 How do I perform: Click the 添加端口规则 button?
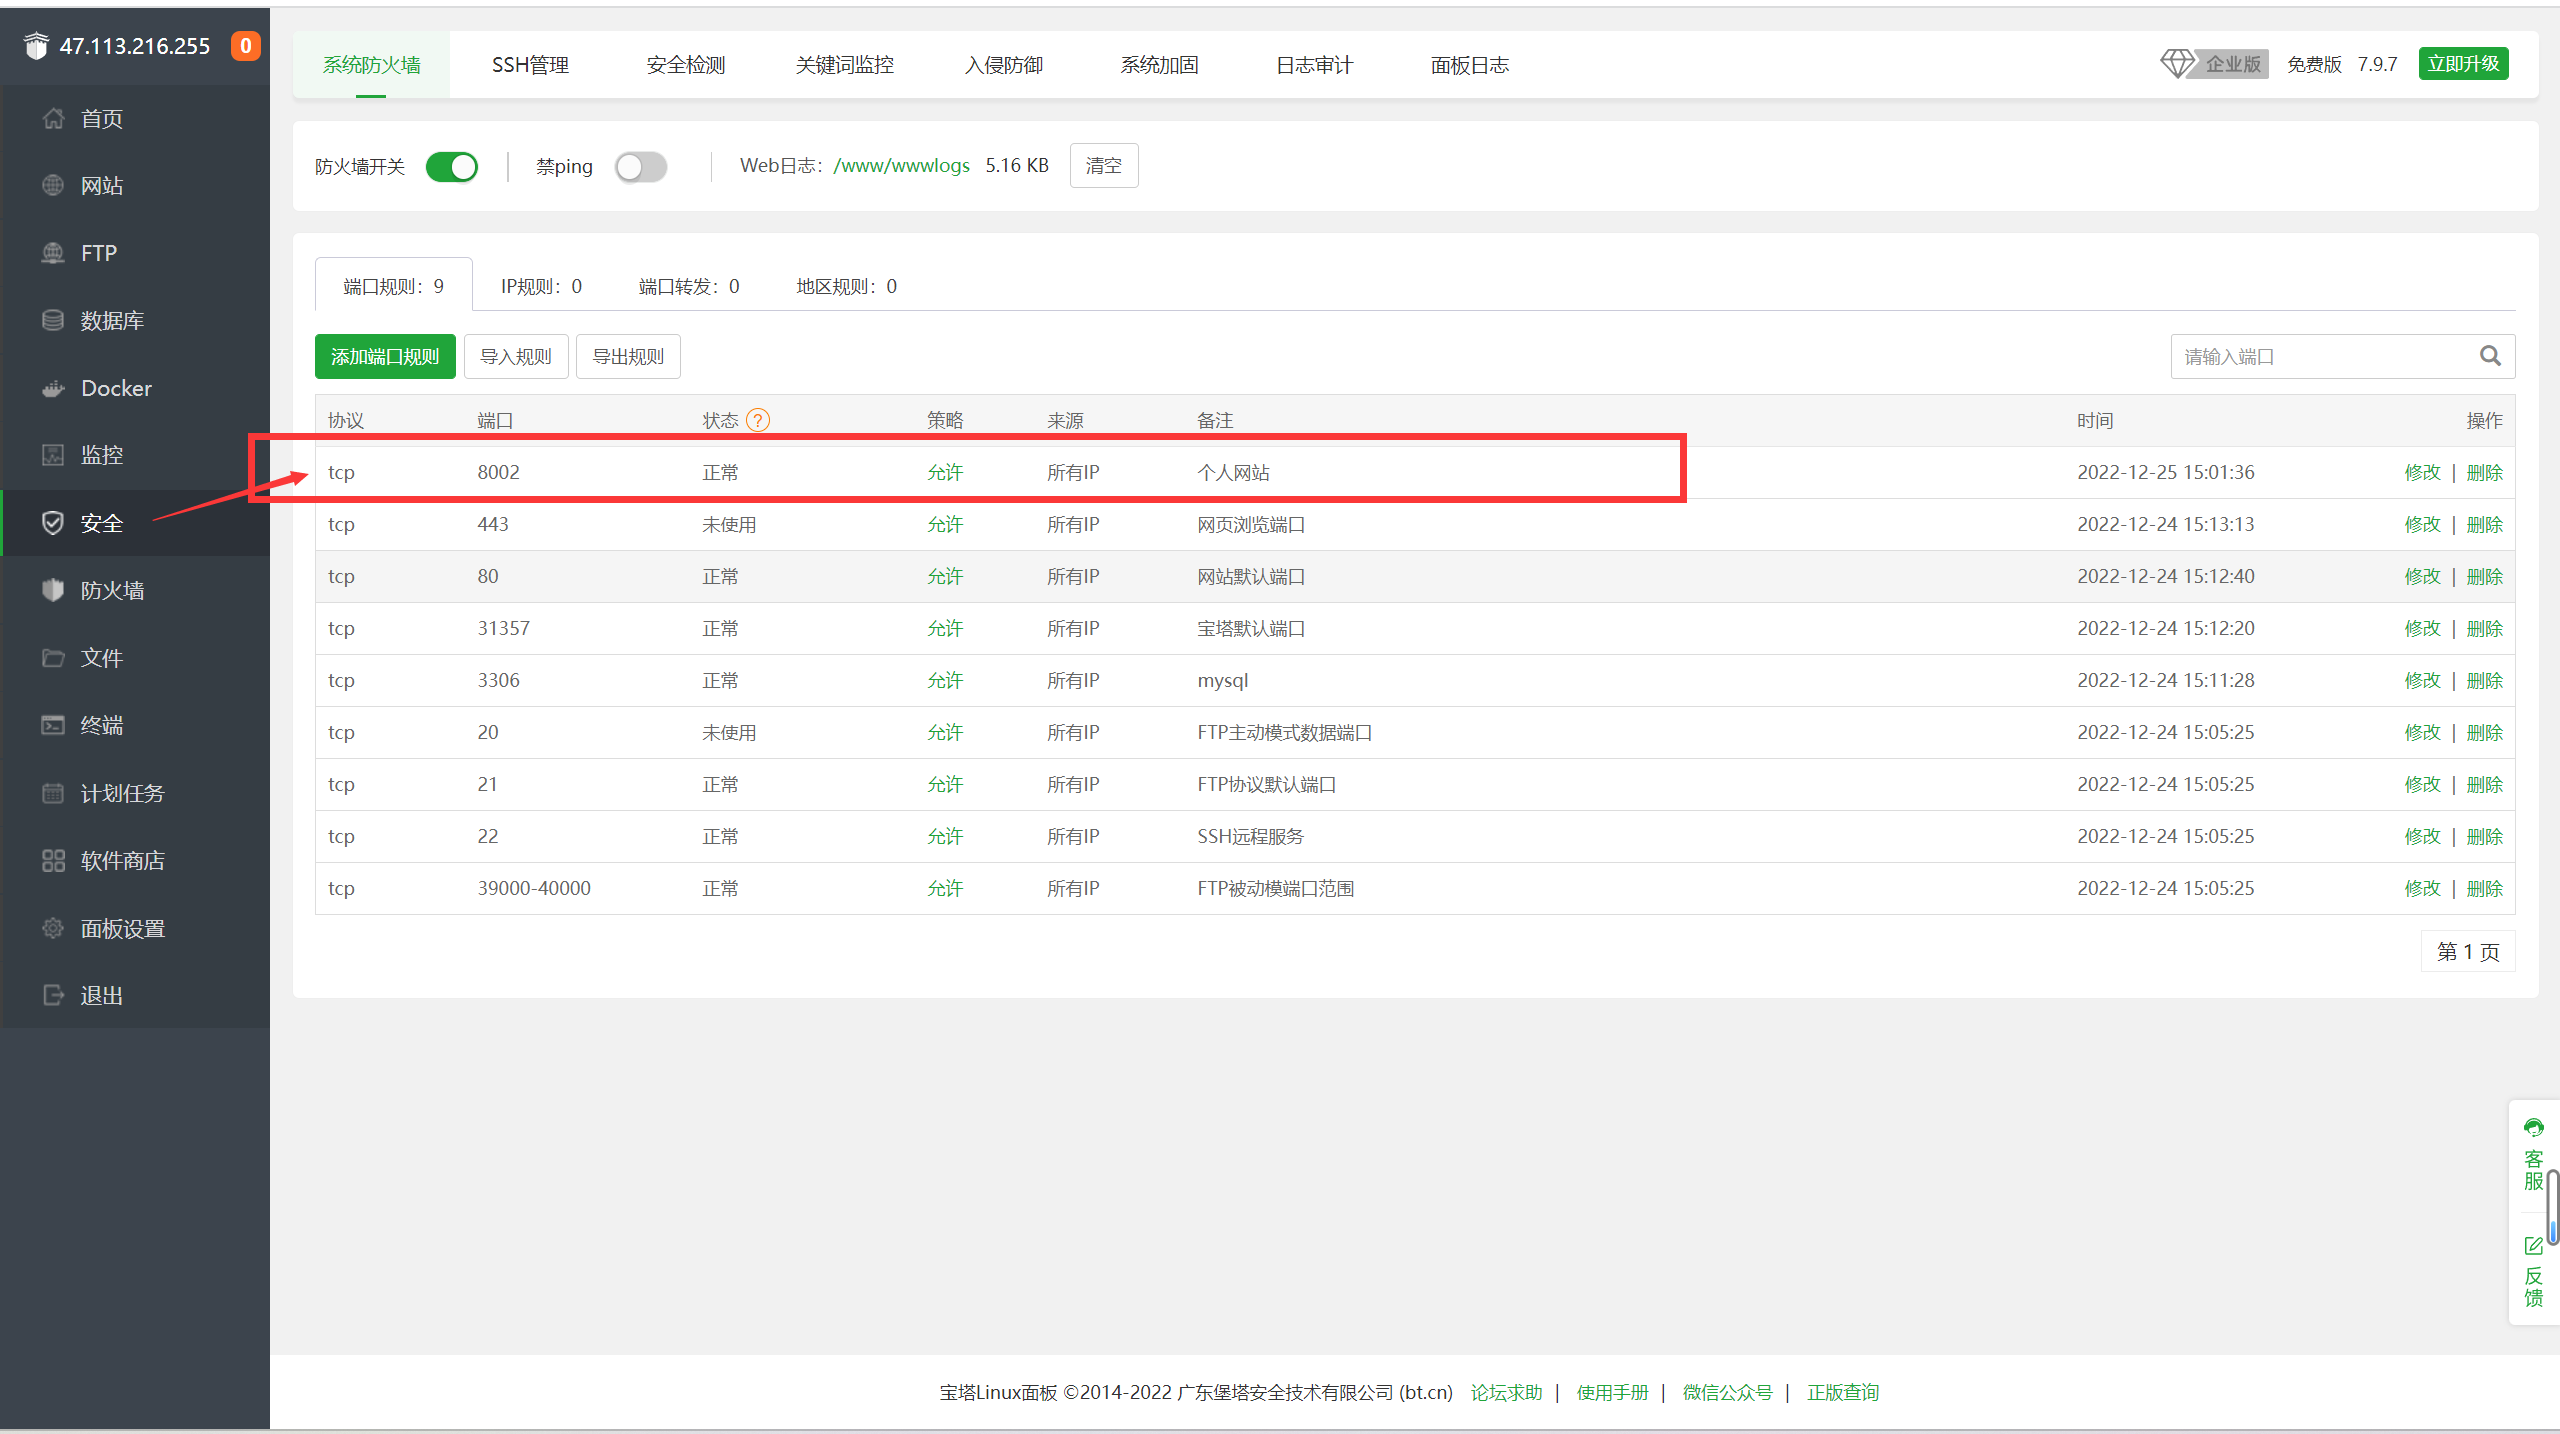click(x=385, y=357)
